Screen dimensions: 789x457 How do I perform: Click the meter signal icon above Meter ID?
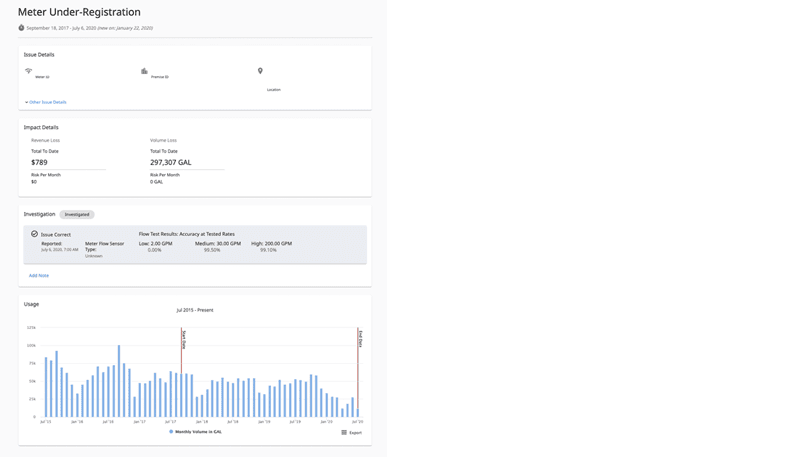coord(29,71)
